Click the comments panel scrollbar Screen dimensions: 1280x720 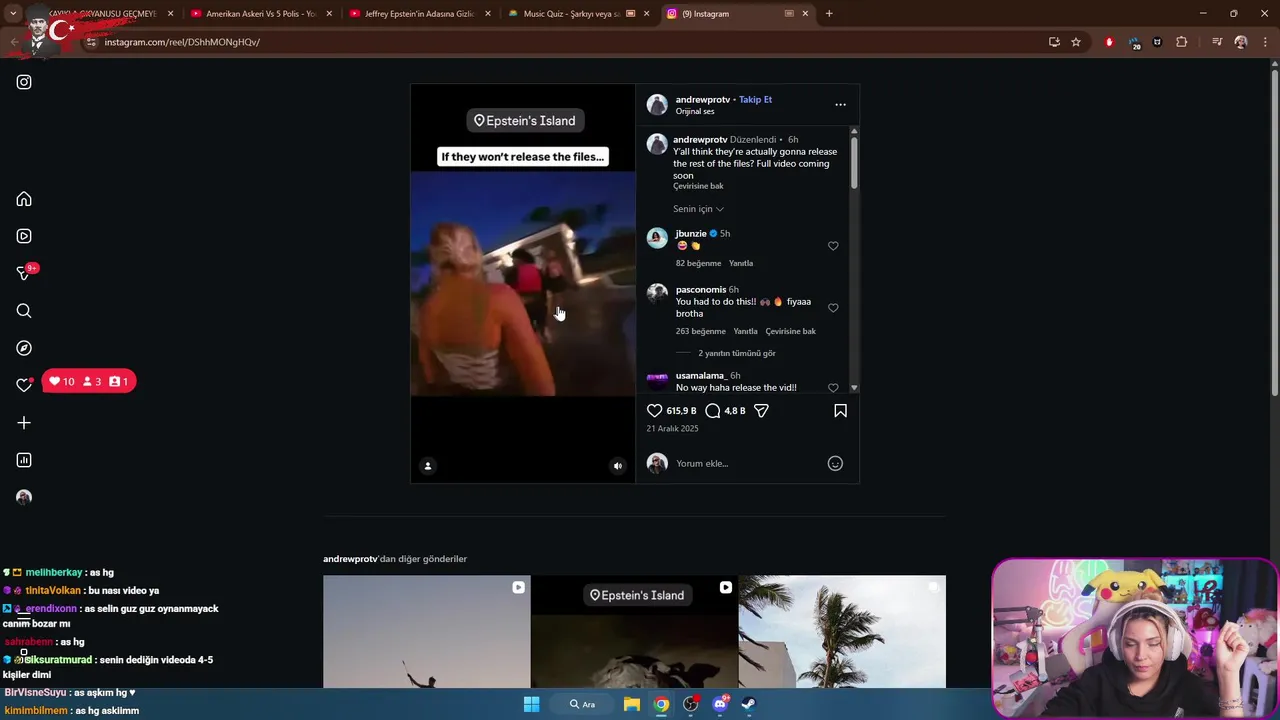(x=854, y=162)
